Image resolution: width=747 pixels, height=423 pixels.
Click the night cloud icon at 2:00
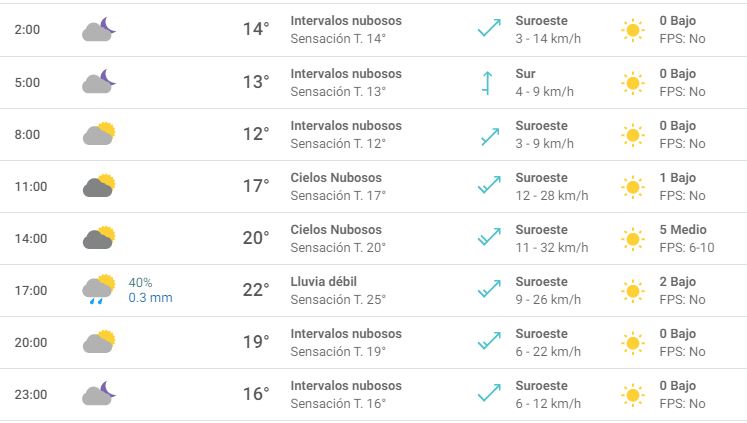(x=99, y=29)
